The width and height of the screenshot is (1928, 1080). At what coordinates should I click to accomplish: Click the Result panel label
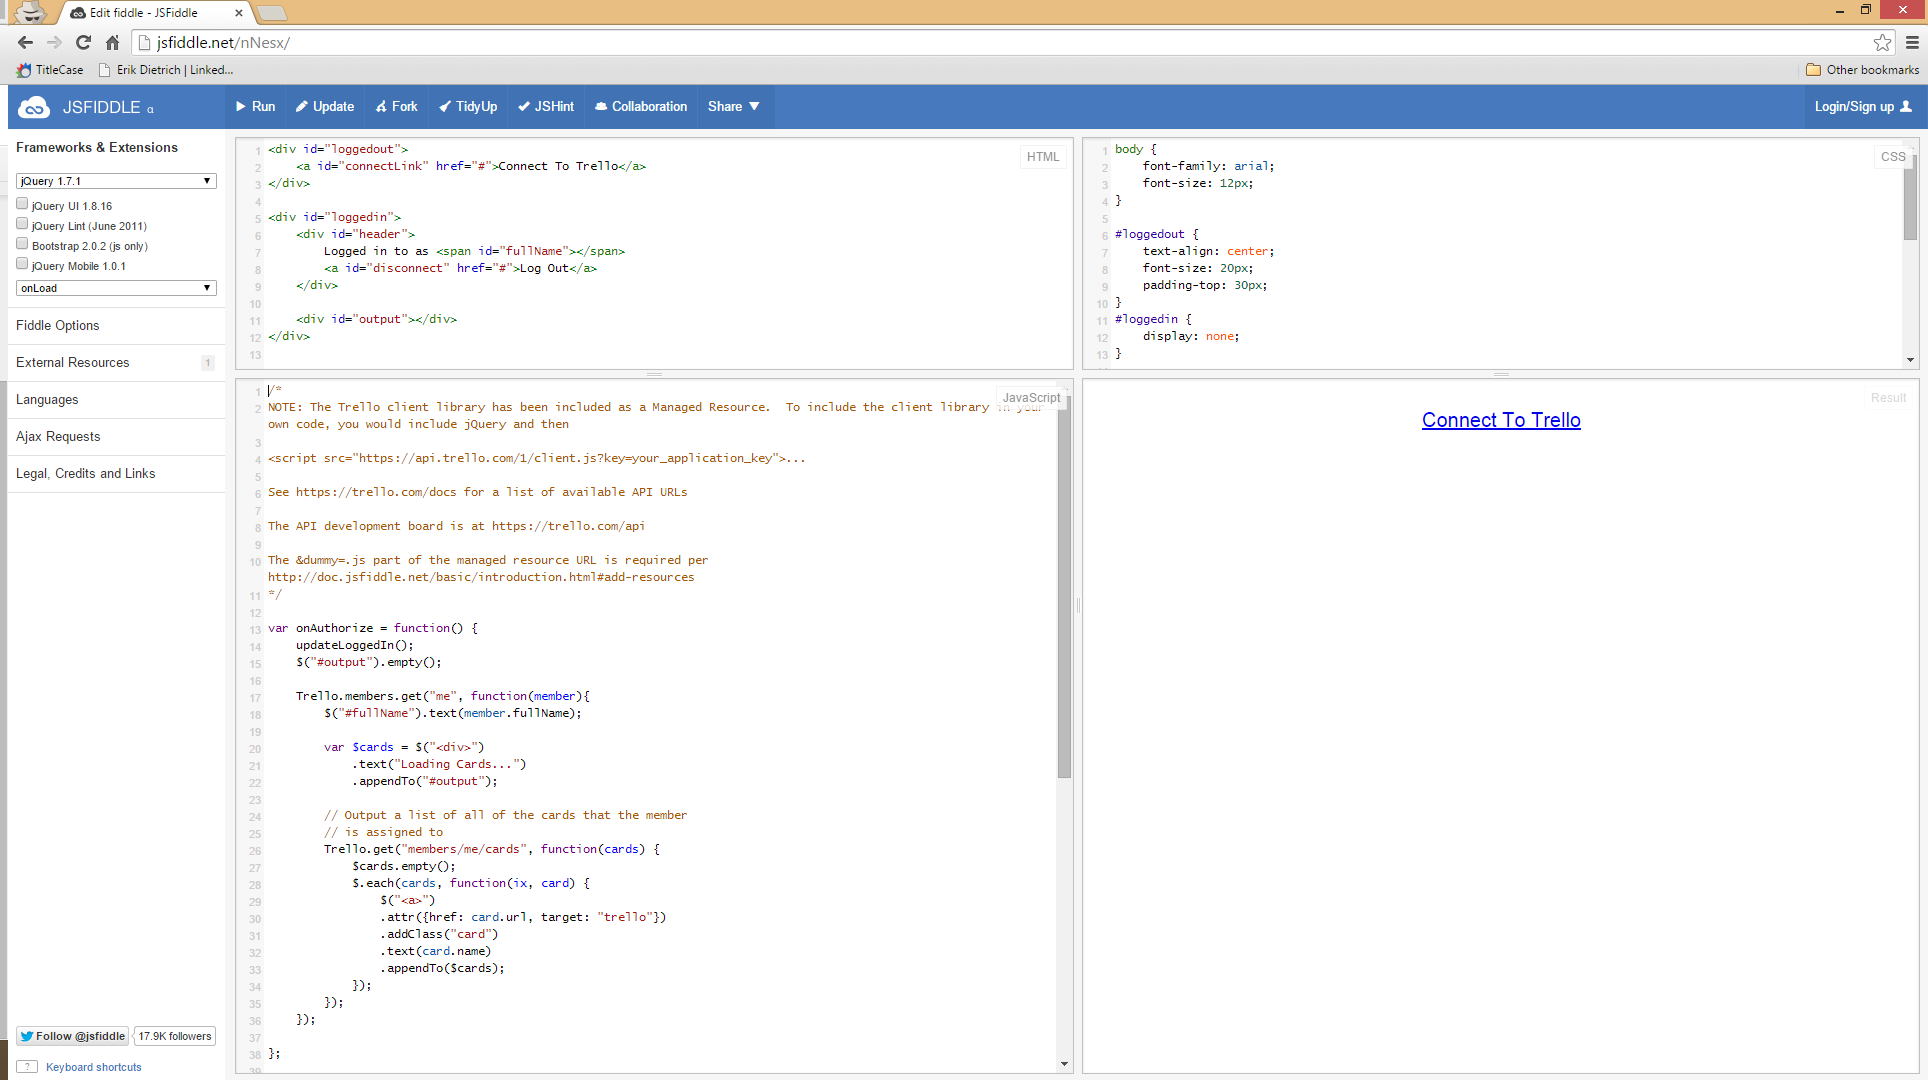point(1889,398)
